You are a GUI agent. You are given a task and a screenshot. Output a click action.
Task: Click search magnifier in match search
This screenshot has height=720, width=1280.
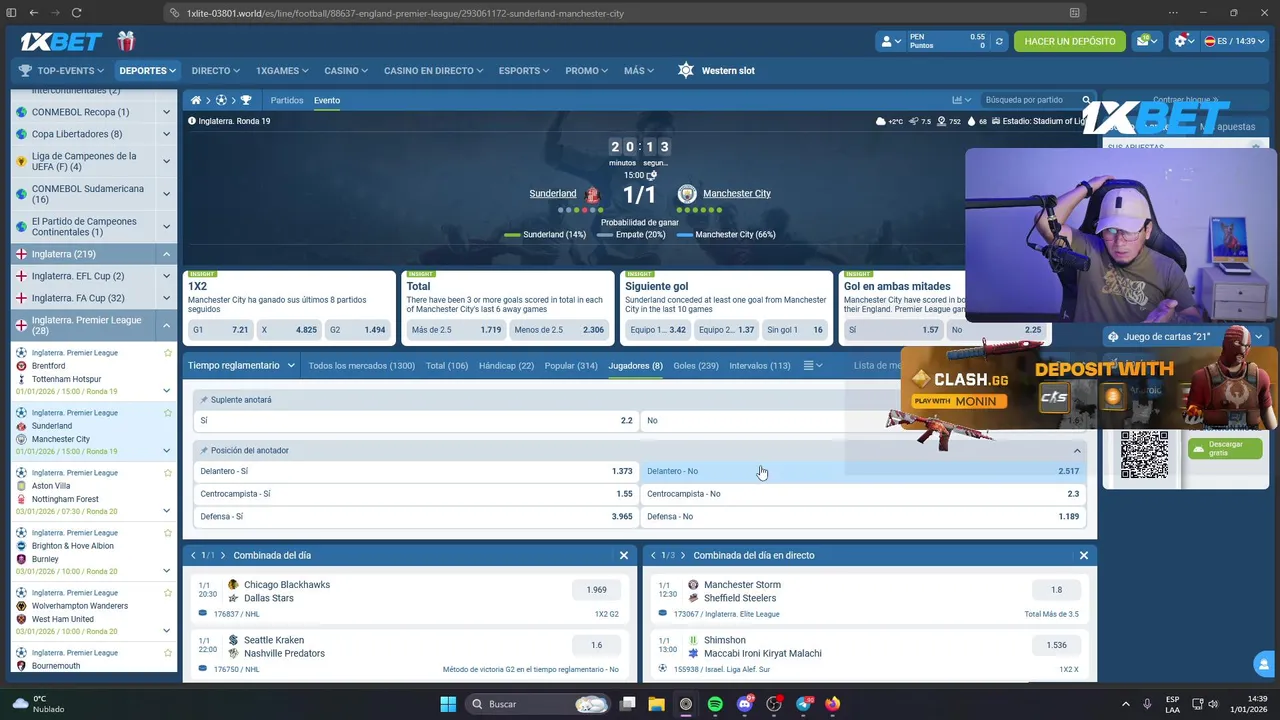[1086, 100]
